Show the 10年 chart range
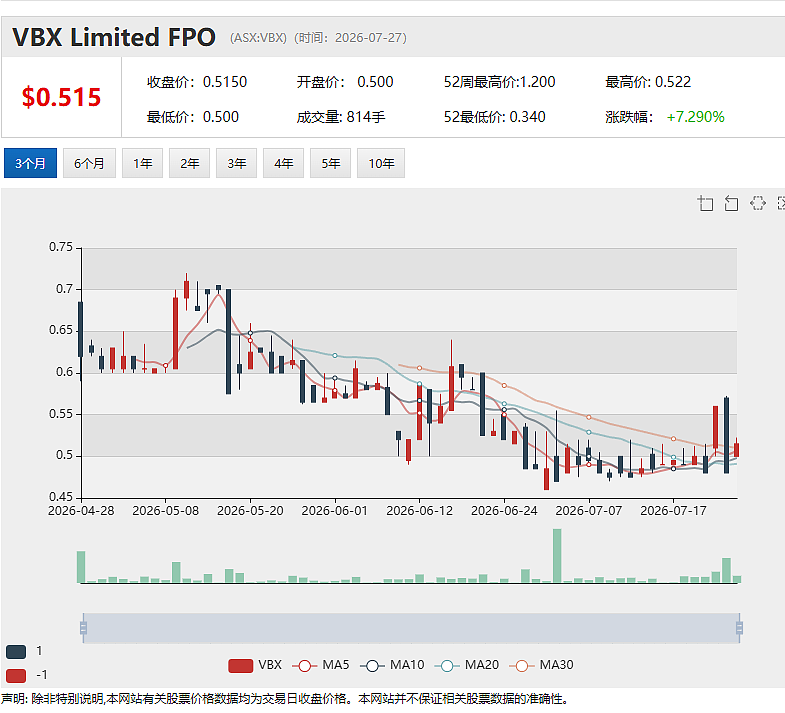Image resolution: width=785 pixels, height=713 pixels. point(381,163)
